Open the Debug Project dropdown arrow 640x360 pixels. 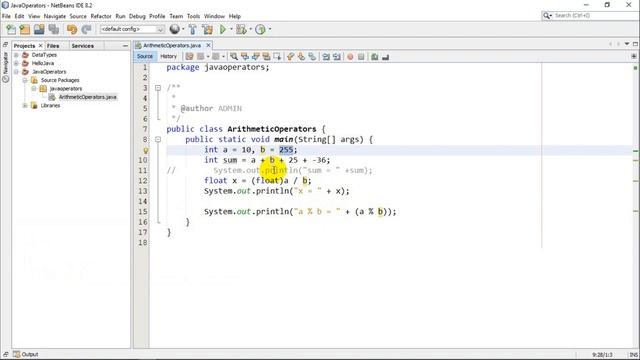(250, 29)
